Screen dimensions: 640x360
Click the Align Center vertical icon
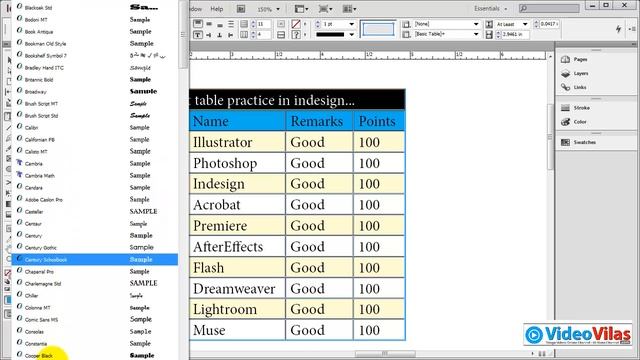[209, 24]
